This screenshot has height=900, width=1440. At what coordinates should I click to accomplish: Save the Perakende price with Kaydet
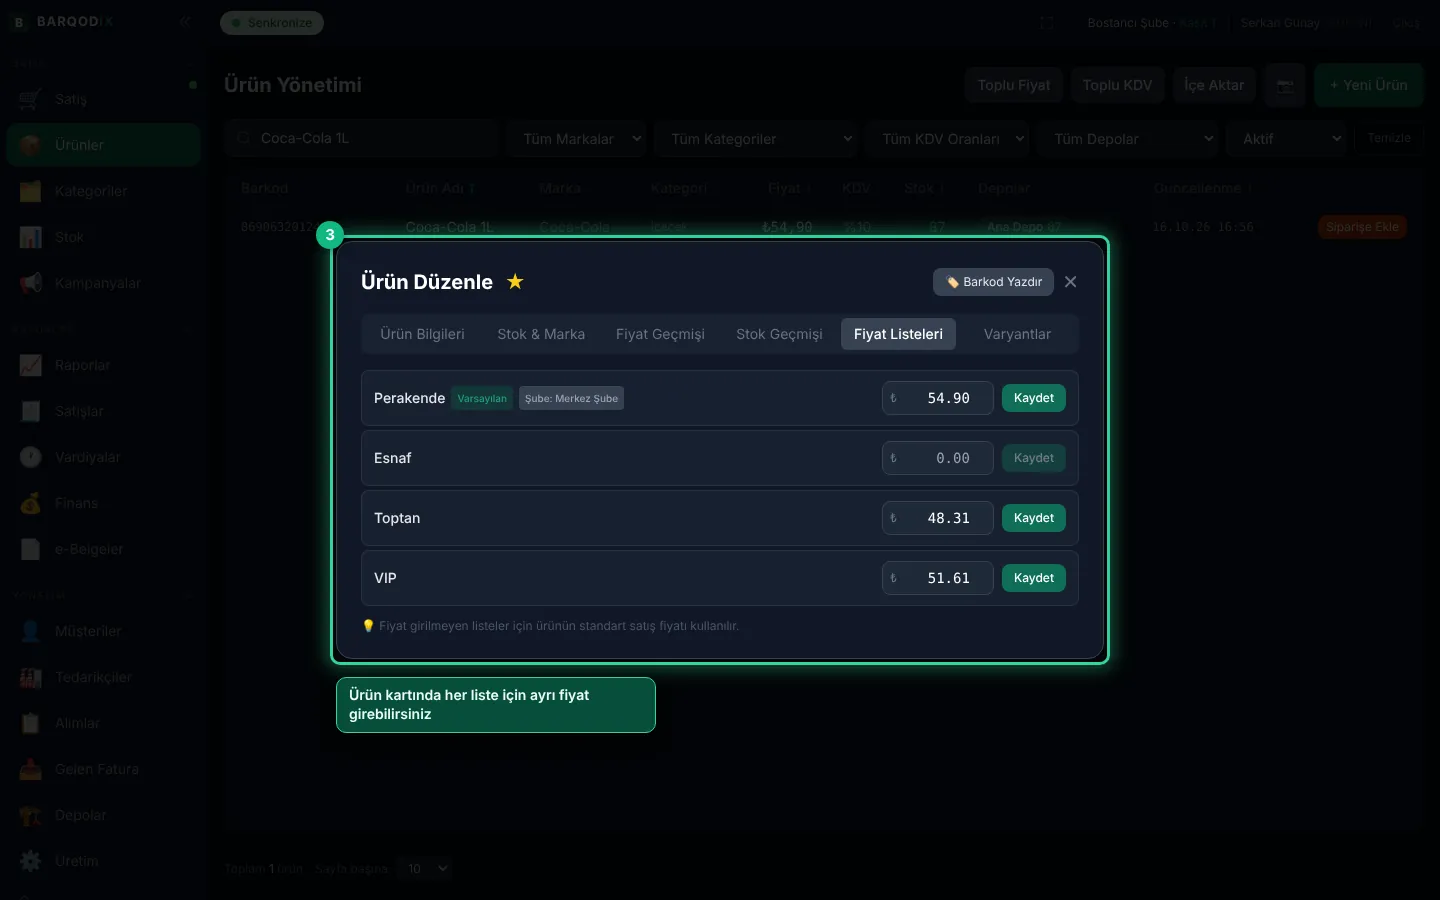click(1034, 398)
